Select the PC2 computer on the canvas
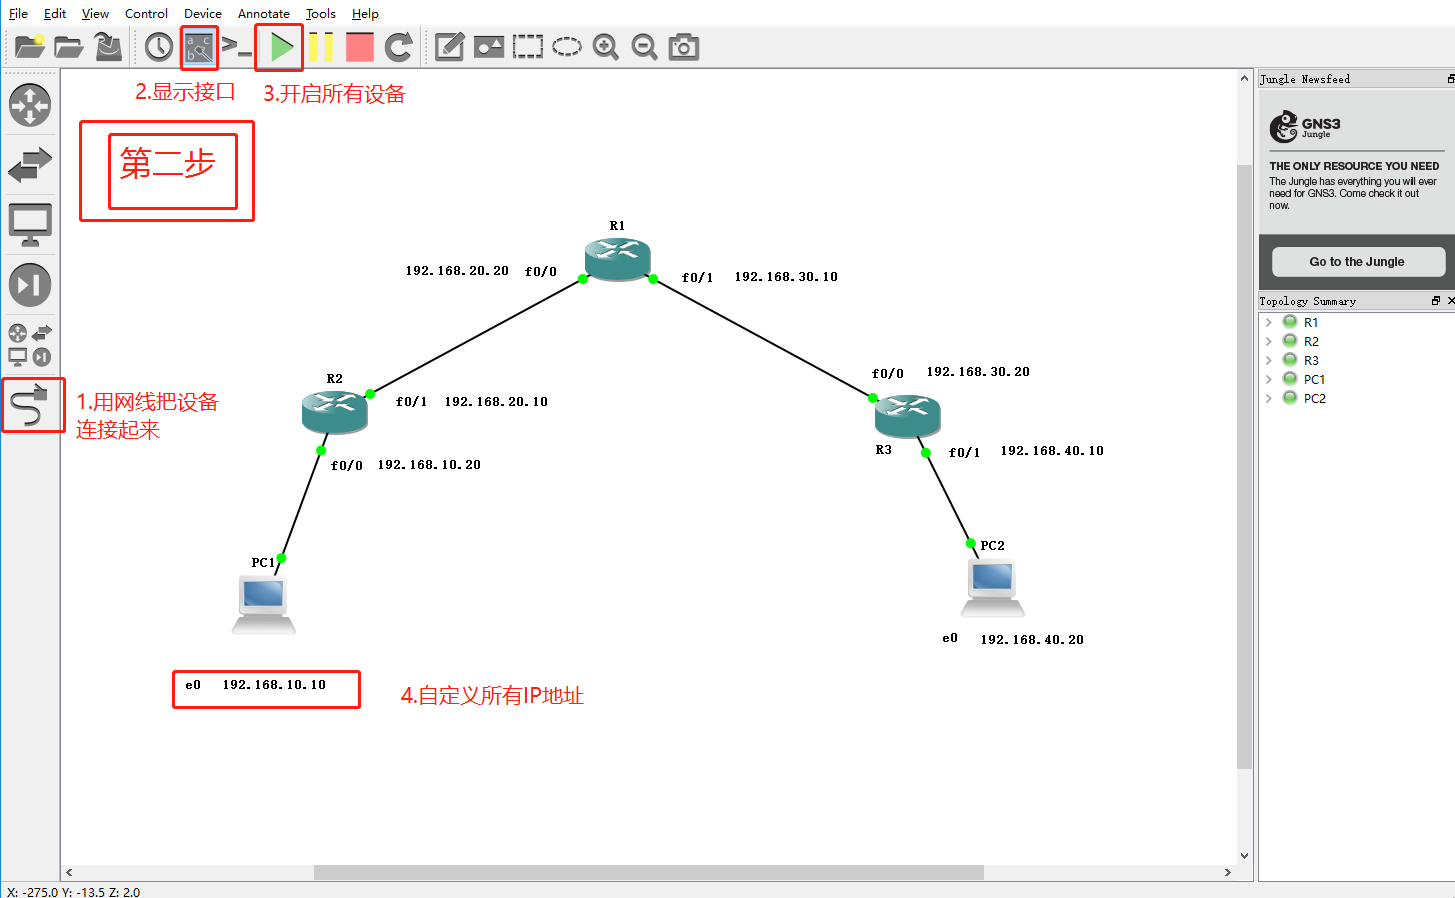Screen dimensions: 1455x898 click(x=993, y=588)
